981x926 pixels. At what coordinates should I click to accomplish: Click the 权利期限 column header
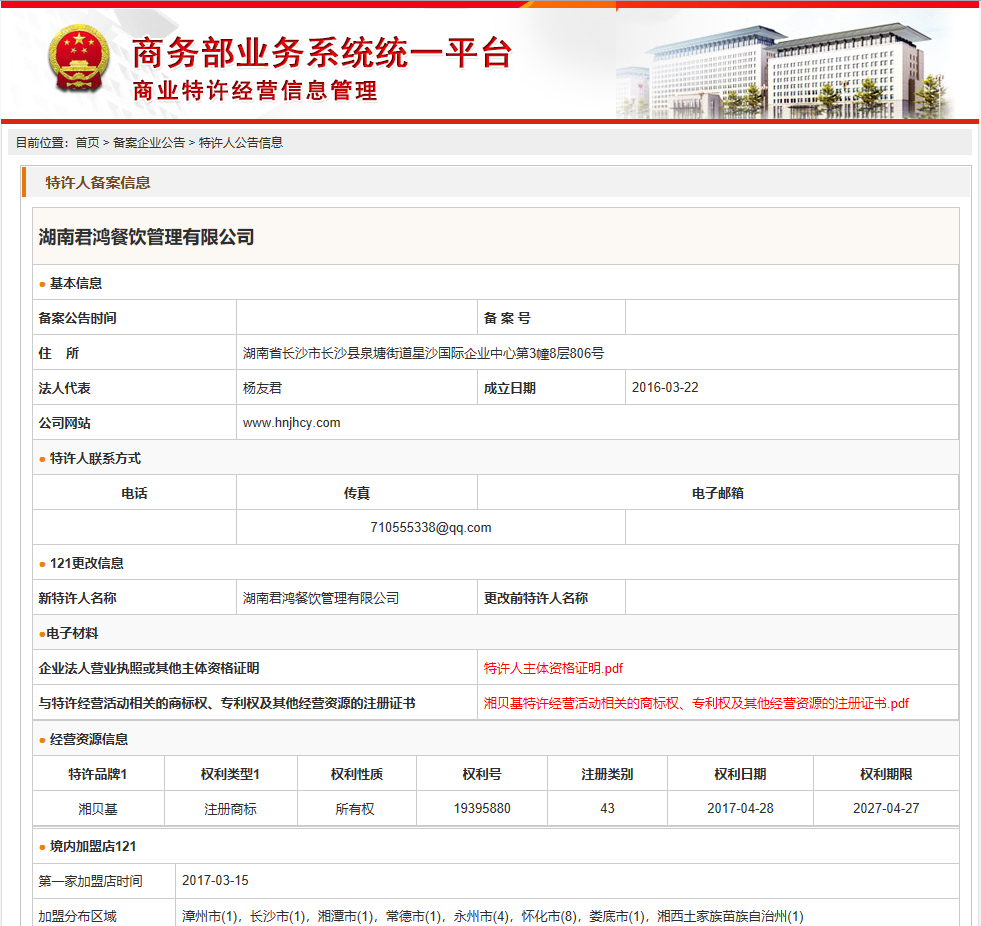[x=886, y=774]
